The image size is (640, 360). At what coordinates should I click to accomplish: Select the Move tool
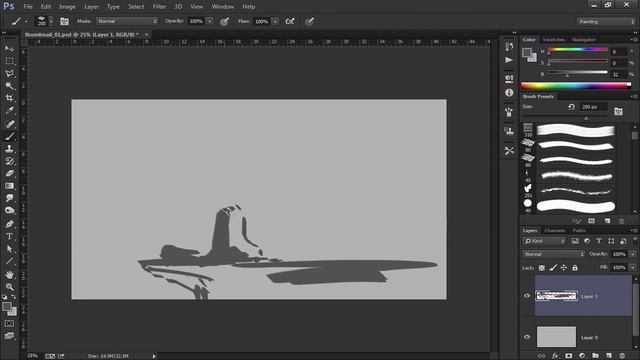pos(9,49)
